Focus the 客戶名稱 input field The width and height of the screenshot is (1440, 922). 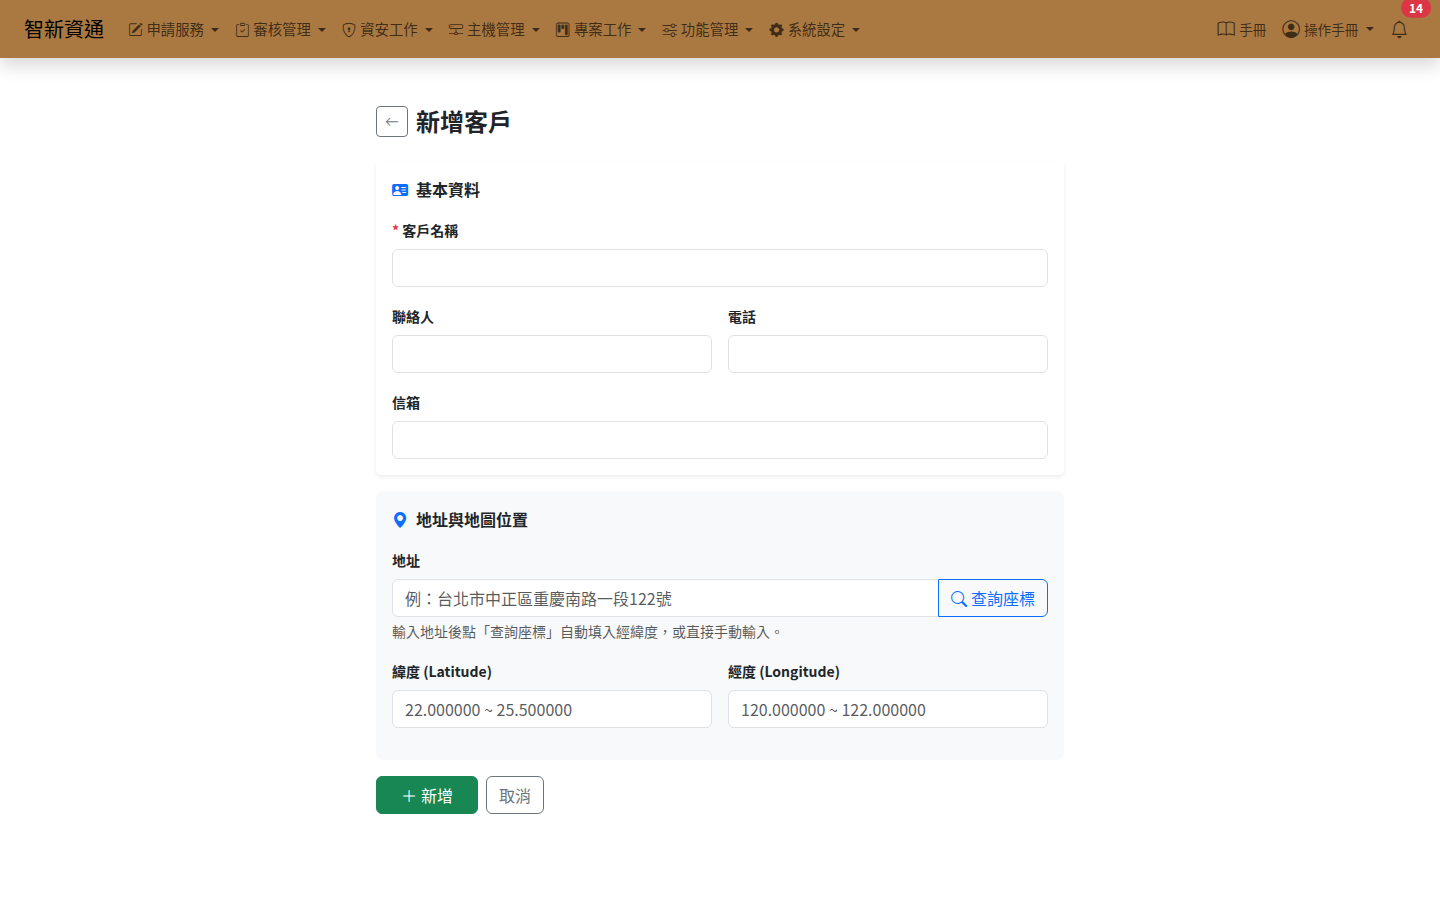click(x=720, y=268)
